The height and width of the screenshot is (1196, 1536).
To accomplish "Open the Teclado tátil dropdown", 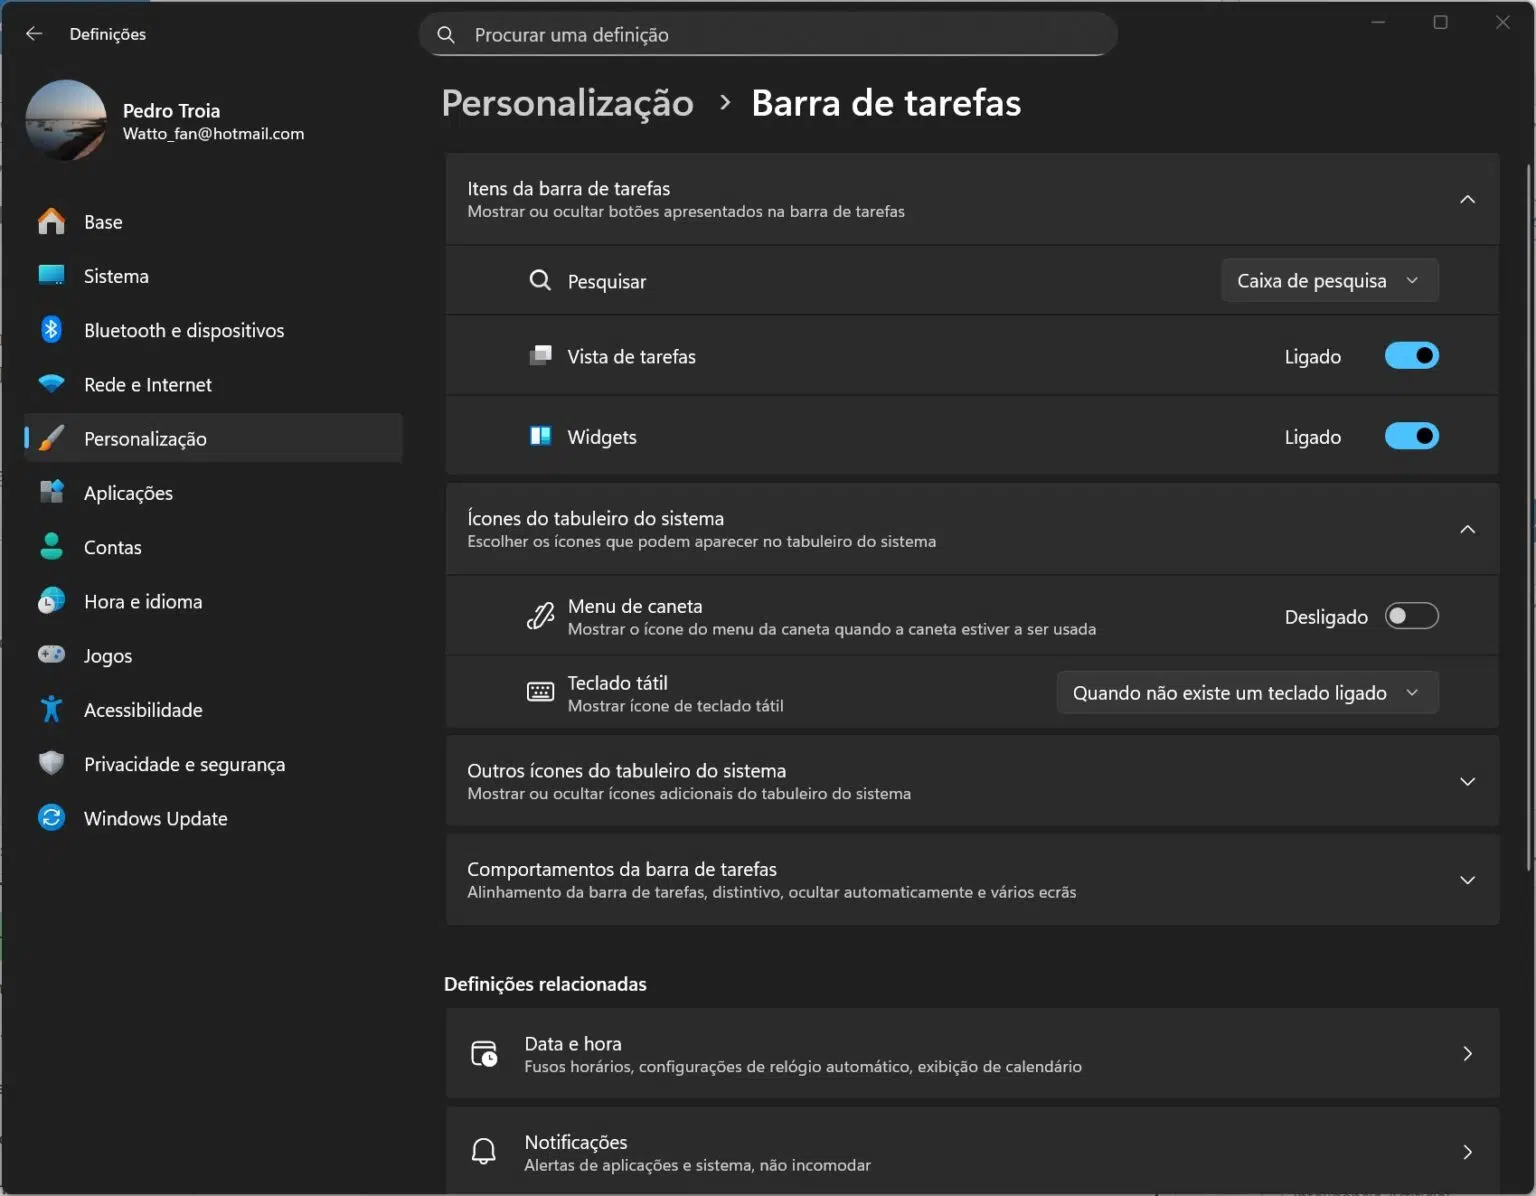I will pyautogui.click(x=1247, y=693).
